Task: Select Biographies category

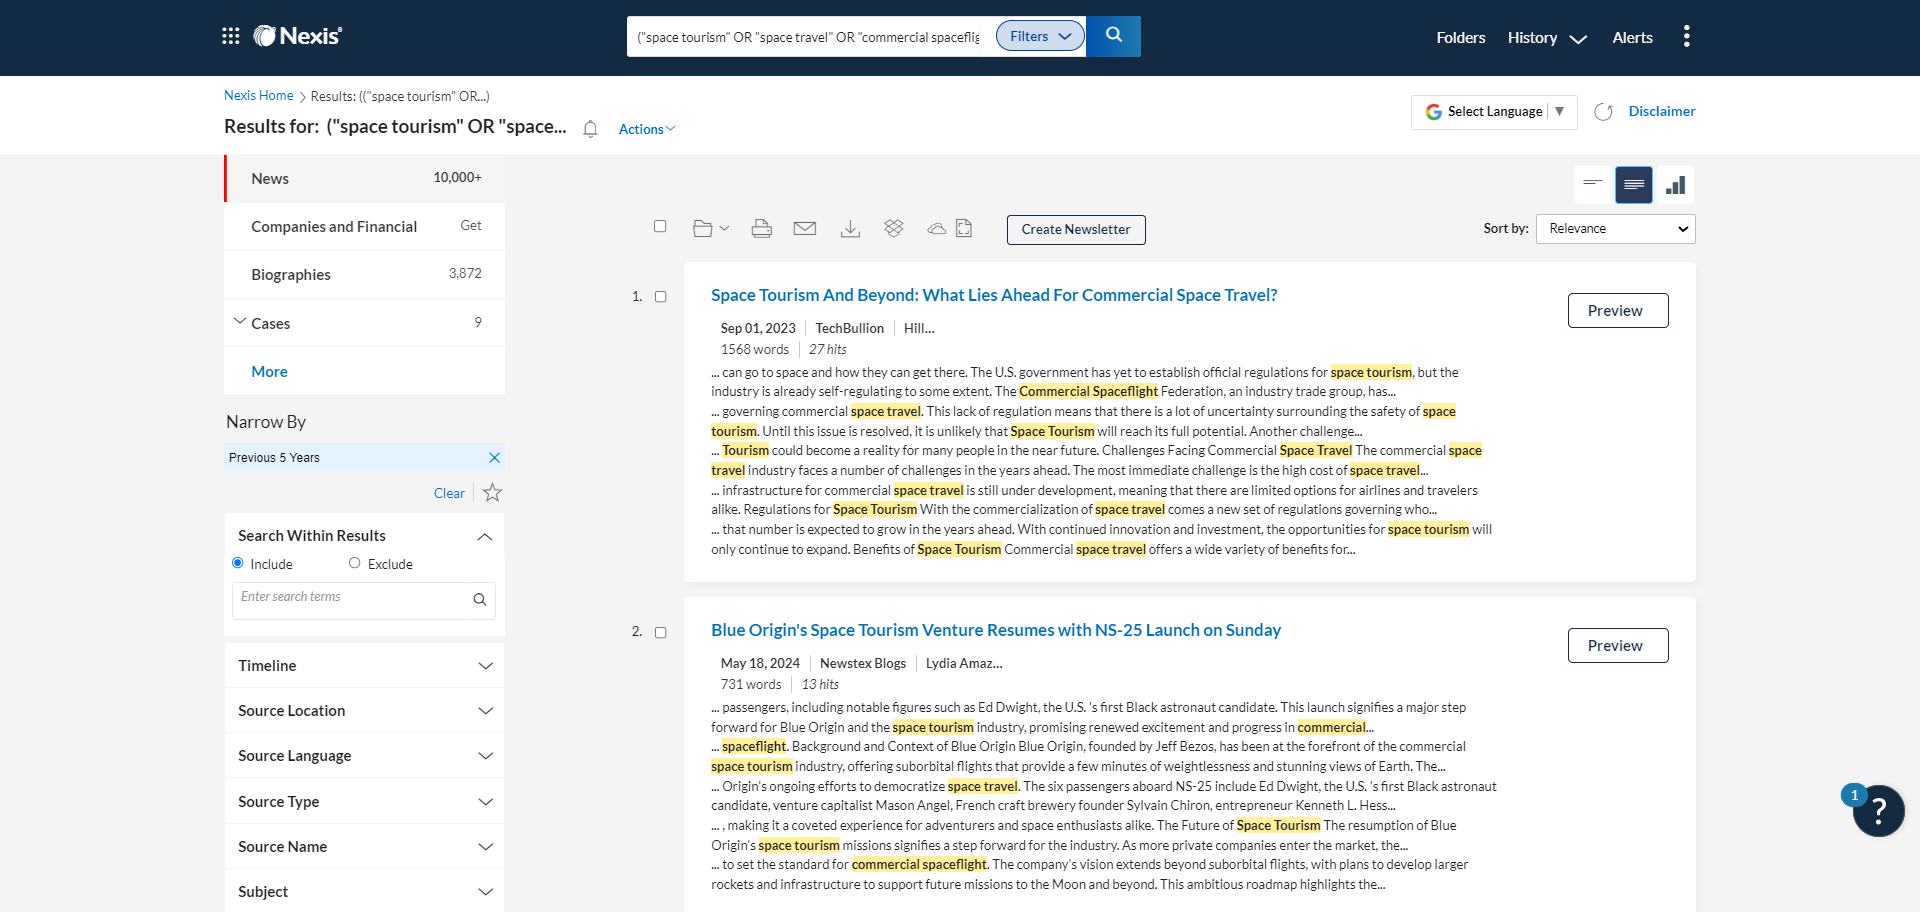Action: point(365,275)
